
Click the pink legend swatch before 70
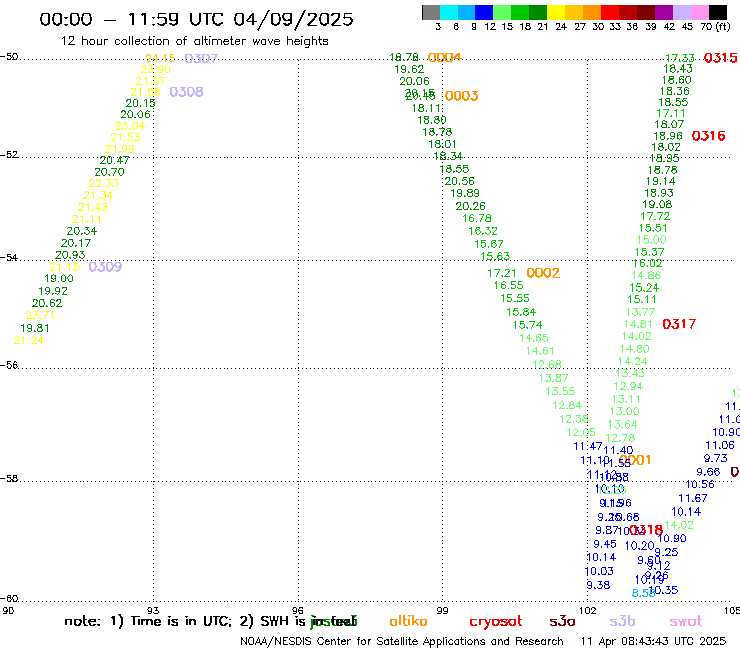click(x=700, y=12)
